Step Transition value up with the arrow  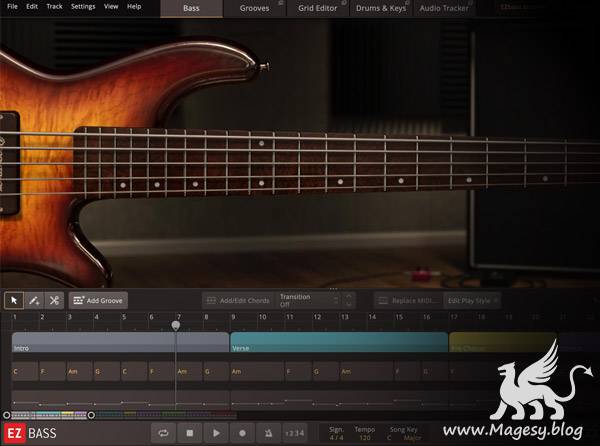click(x=349, y=297)
